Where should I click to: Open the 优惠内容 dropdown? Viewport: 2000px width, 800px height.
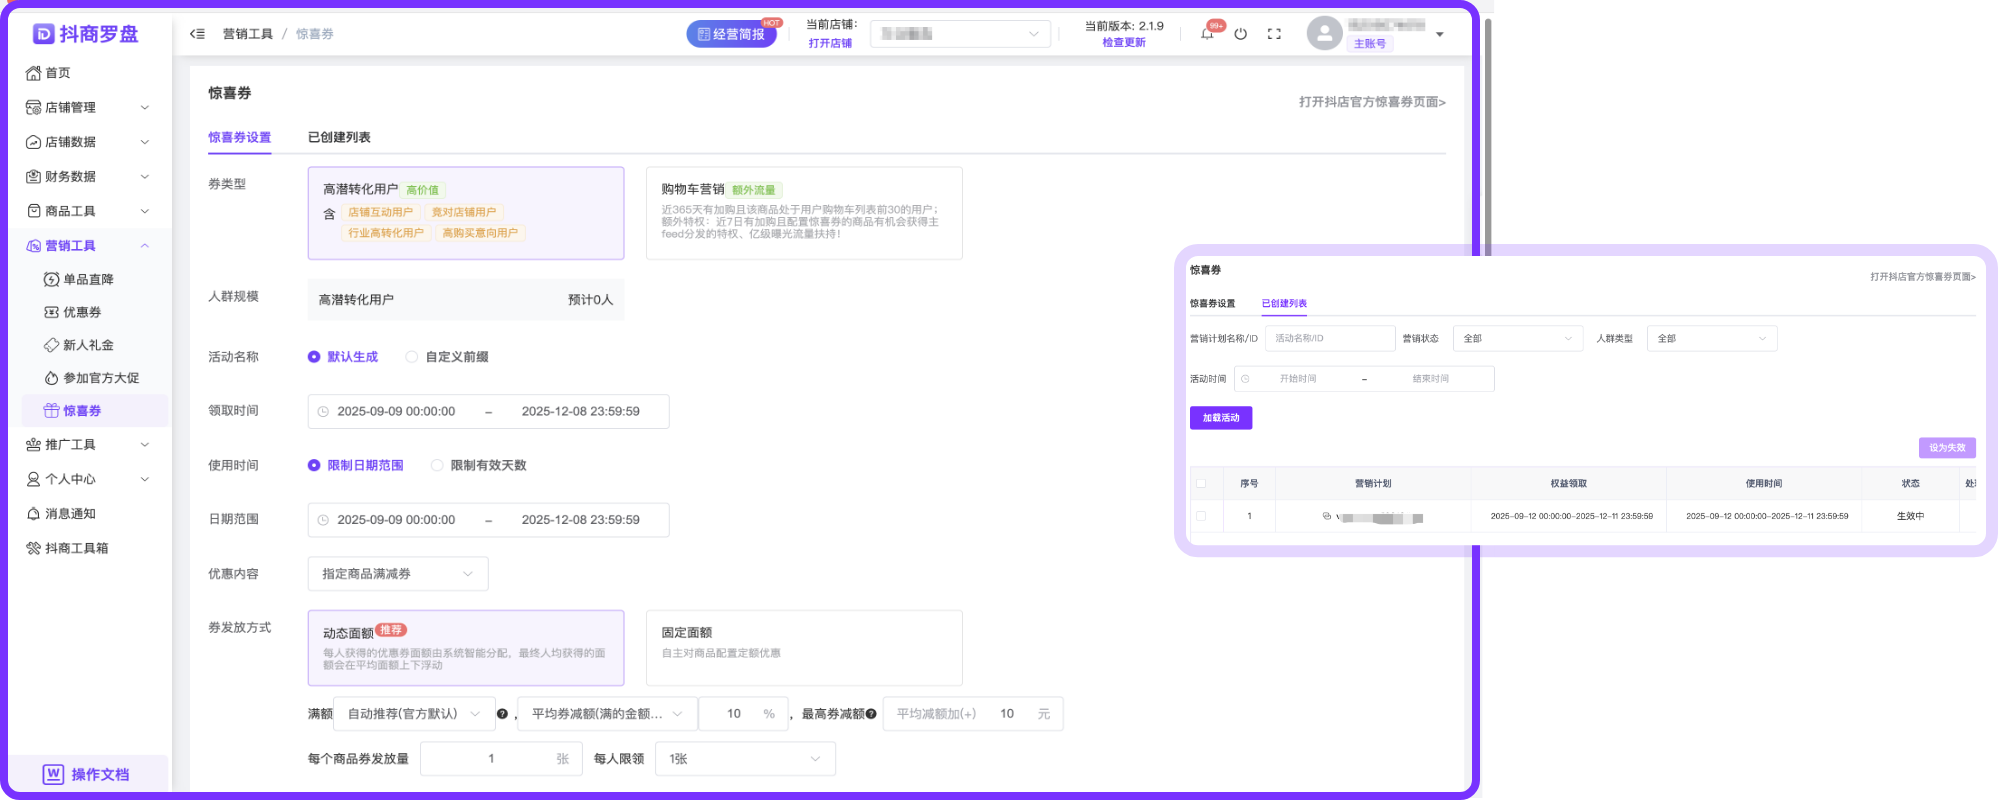coord(397,574)
